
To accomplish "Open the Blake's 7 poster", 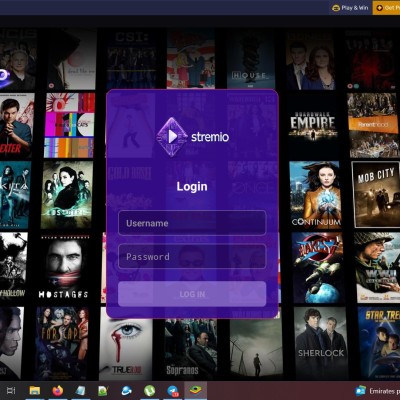I will click(x=318, y=268).
